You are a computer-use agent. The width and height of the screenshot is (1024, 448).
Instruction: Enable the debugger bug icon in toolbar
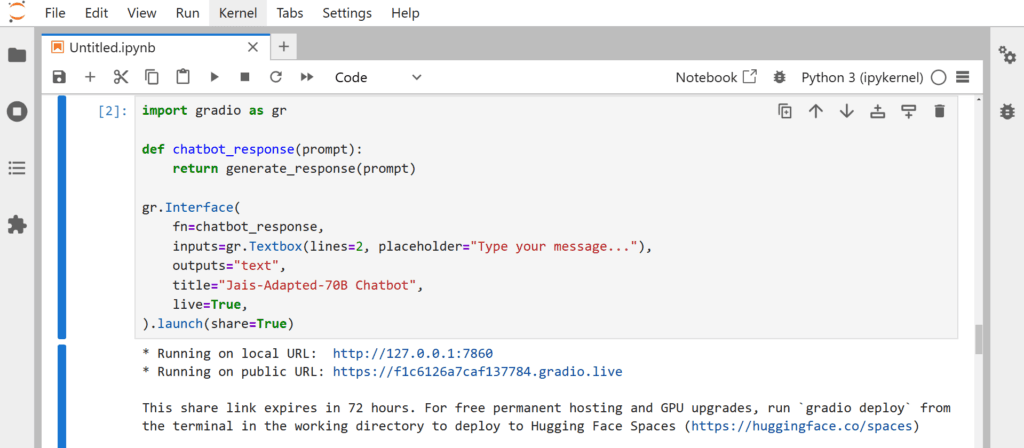[778, 77]
